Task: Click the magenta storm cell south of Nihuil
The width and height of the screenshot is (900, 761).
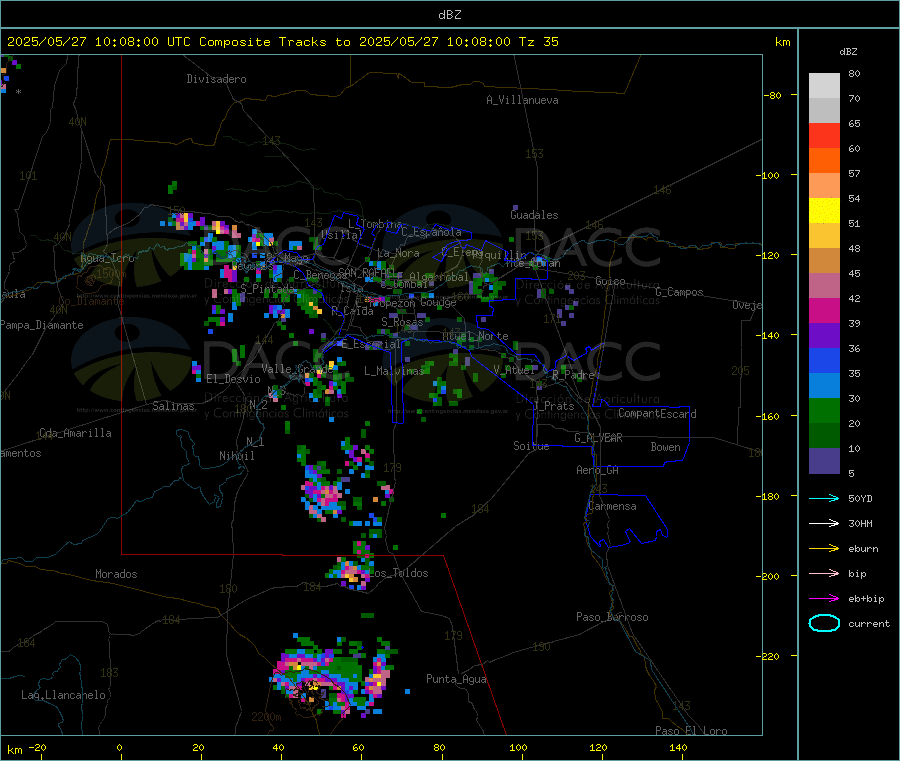Action: (324, 494)
